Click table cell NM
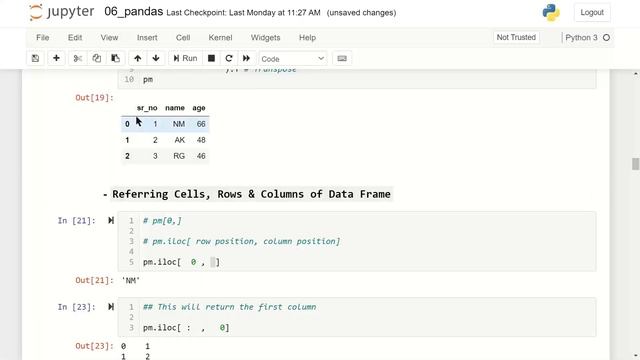 pyautogui.click(x=179, y=124)
